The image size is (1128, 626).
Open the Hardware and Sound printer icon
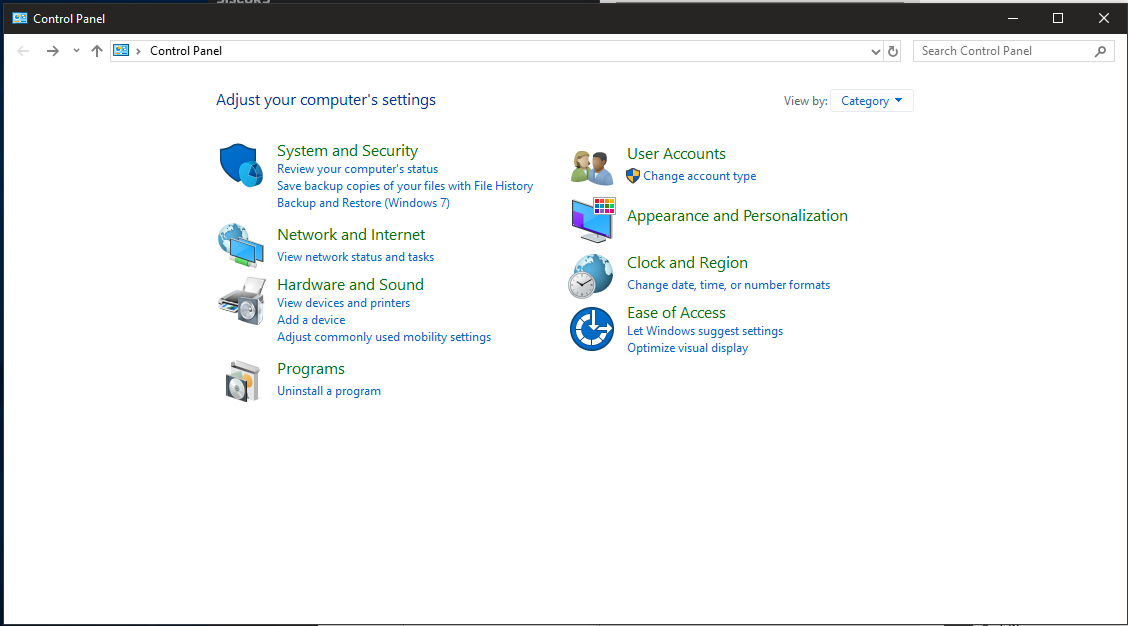pyautogui.click(x=242, y=301)
